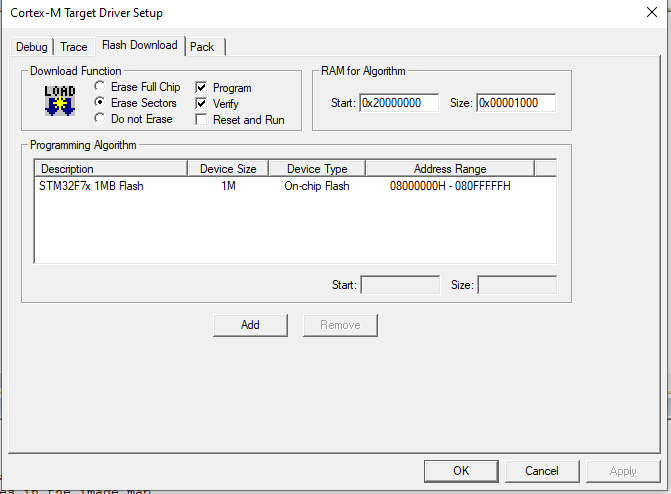The image size is (671, 494).
Task: Click the LOAD flash download icon
Action: pos(60,101)
